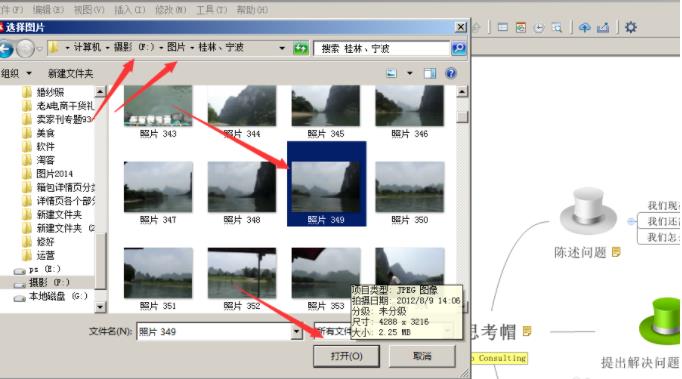Click the search magnifier icon

click(458, 48)
